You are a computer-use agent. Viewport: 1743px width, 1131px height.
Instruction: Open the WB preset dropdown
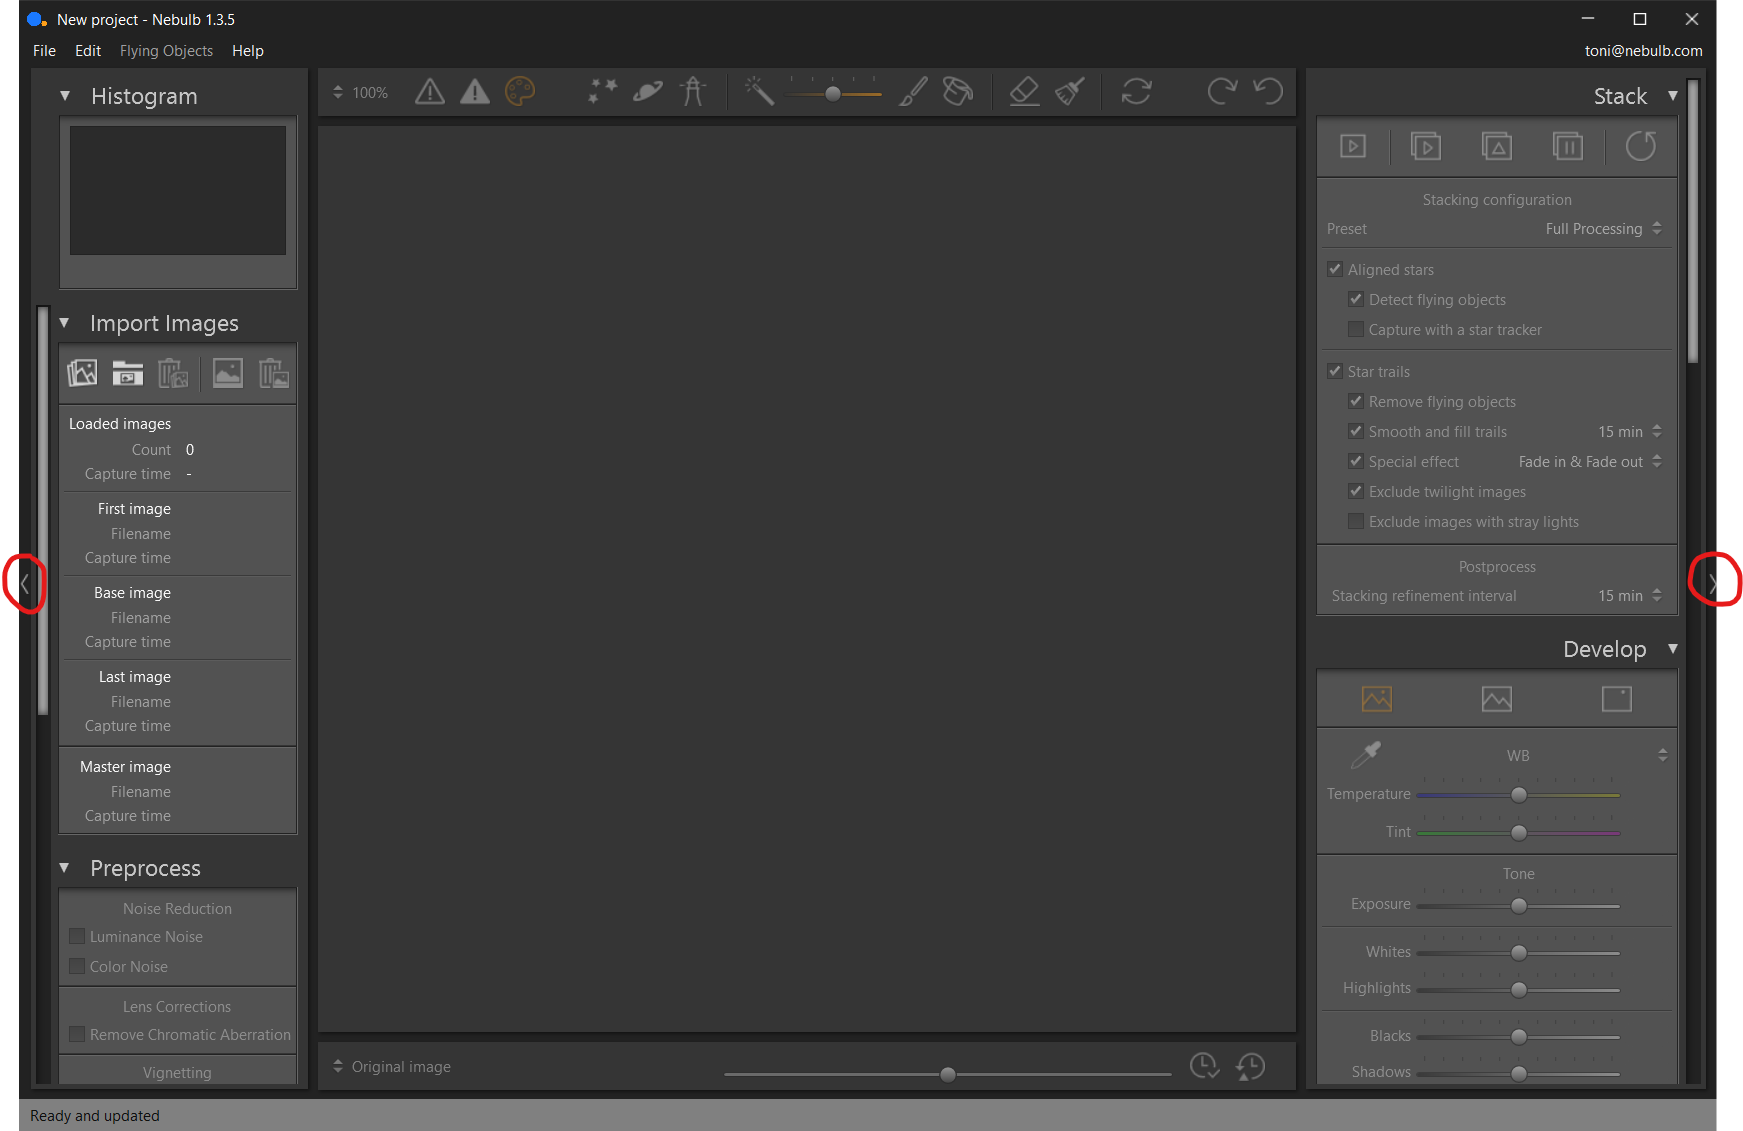[x=1662, y=755]
